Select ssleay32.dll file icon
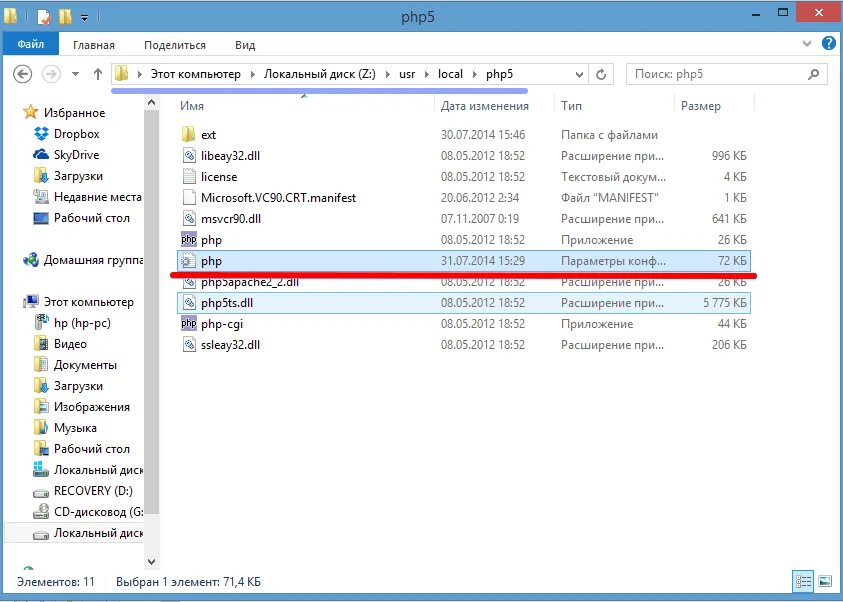Viewport: 843px width, 602px height. tap(189, 345)
